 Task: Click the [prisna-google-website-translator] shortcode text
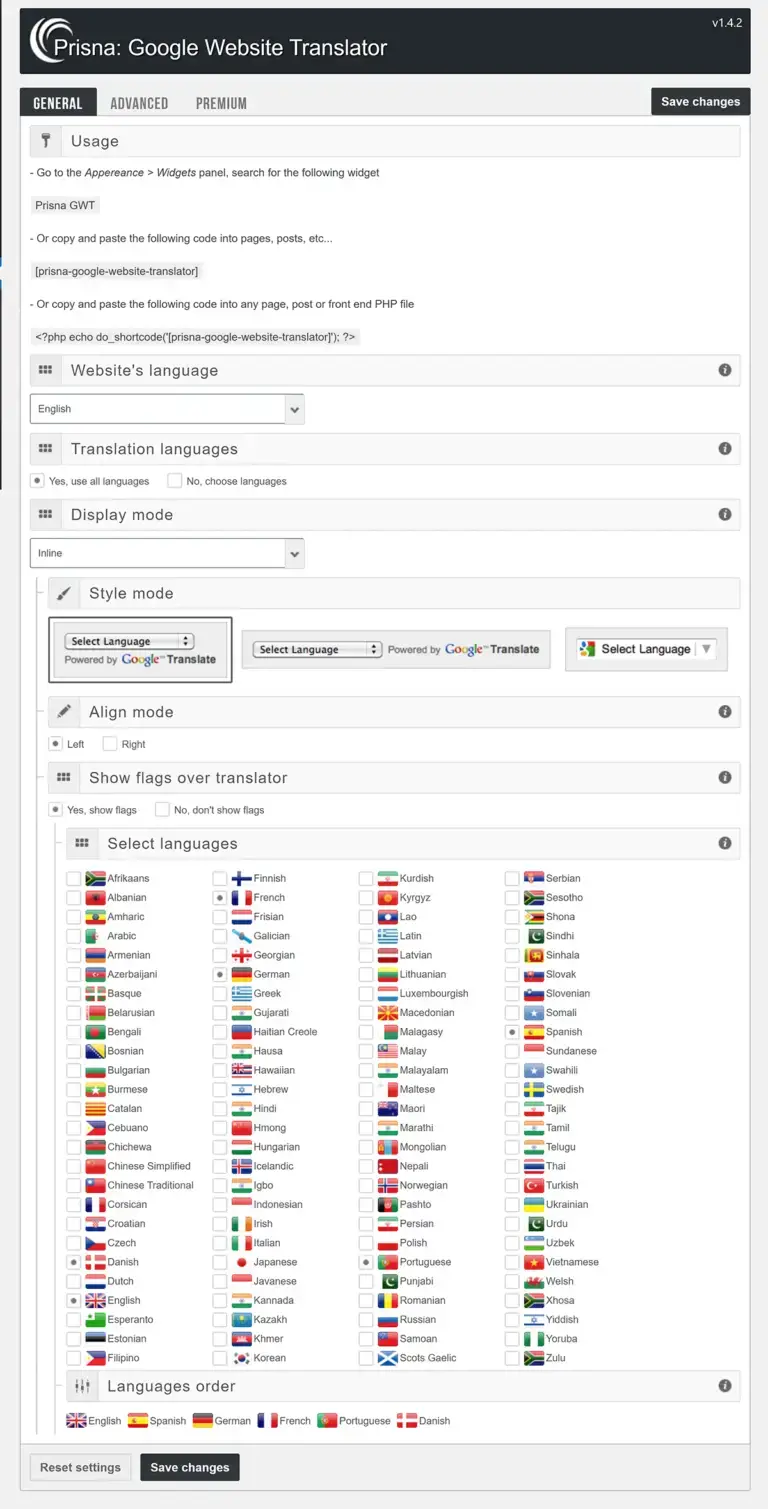coord(116,271)
